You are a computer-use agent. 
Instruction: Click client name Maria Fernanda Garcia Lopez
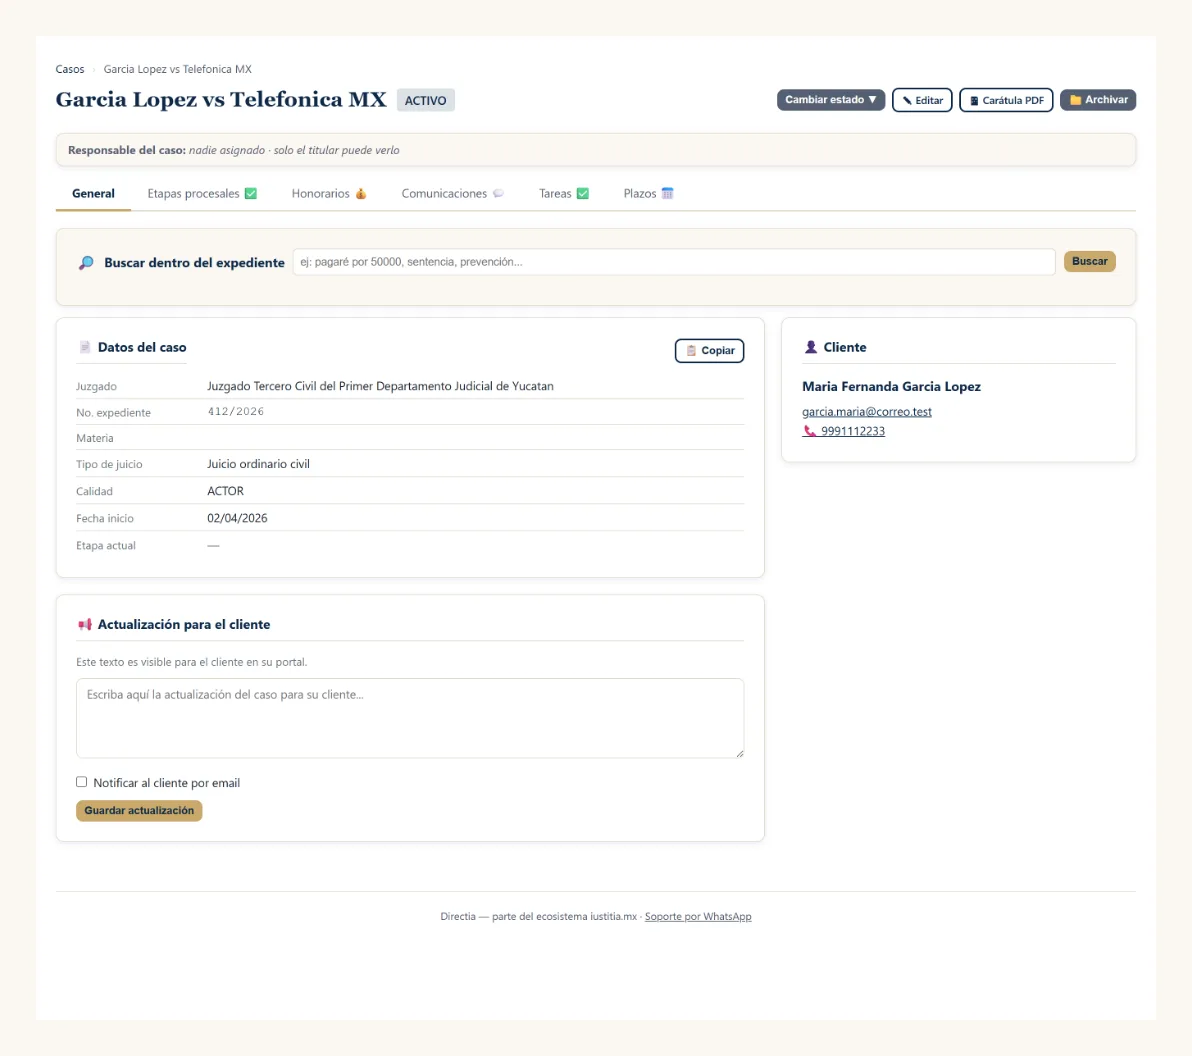[891, 386]
